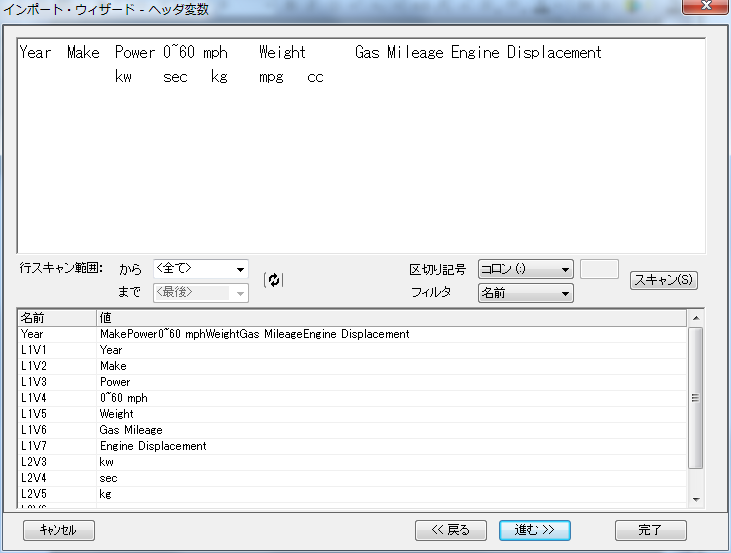Click the 値 column header
731x553 pixels.
(392, 318)
